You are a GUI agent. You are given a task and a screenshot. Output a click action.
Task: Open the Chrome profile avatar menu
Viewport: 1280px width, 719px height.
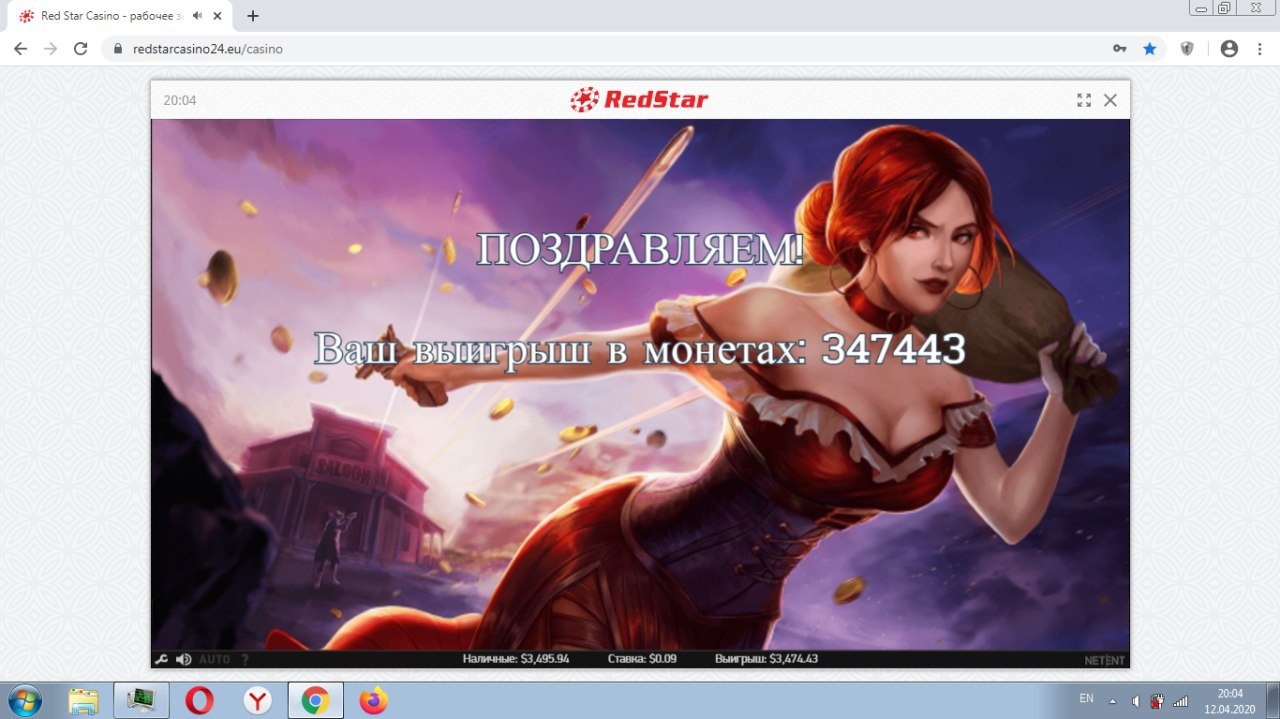(1229, 48)
